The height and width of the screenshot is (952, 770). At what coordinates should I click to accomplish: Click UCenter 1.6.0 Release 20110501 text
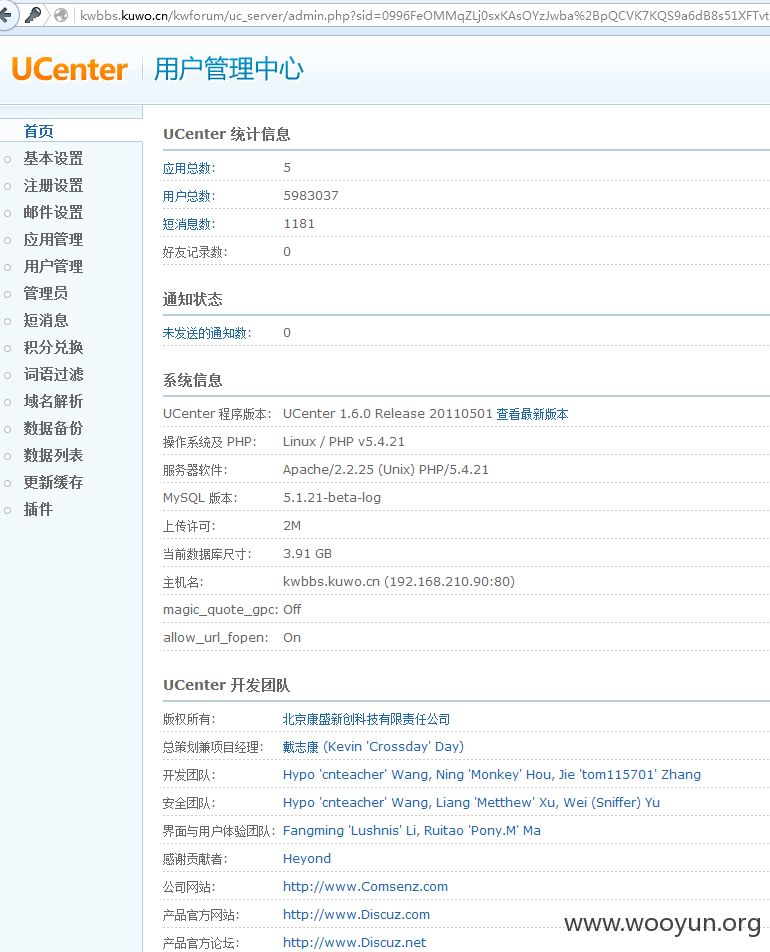[387, 413]
